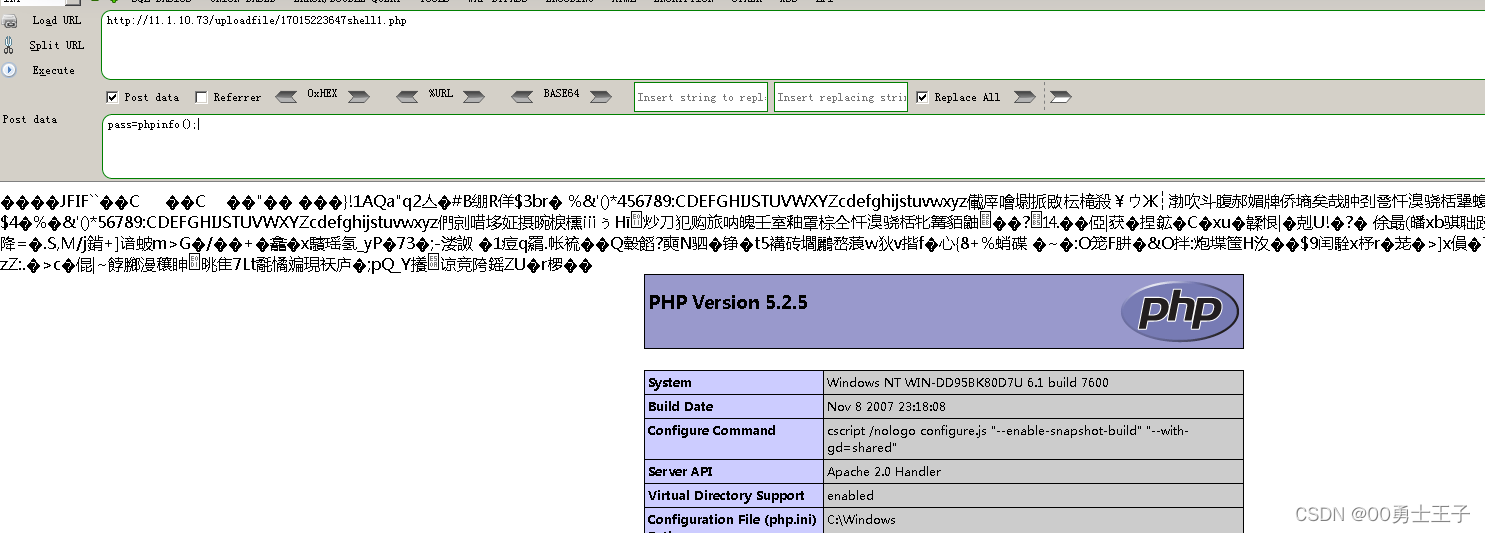This screenshot has height=533, width=1485.
Task: Click the 'Insert replacing string' field
Action: pyautogui.click(x=841, y=97)
